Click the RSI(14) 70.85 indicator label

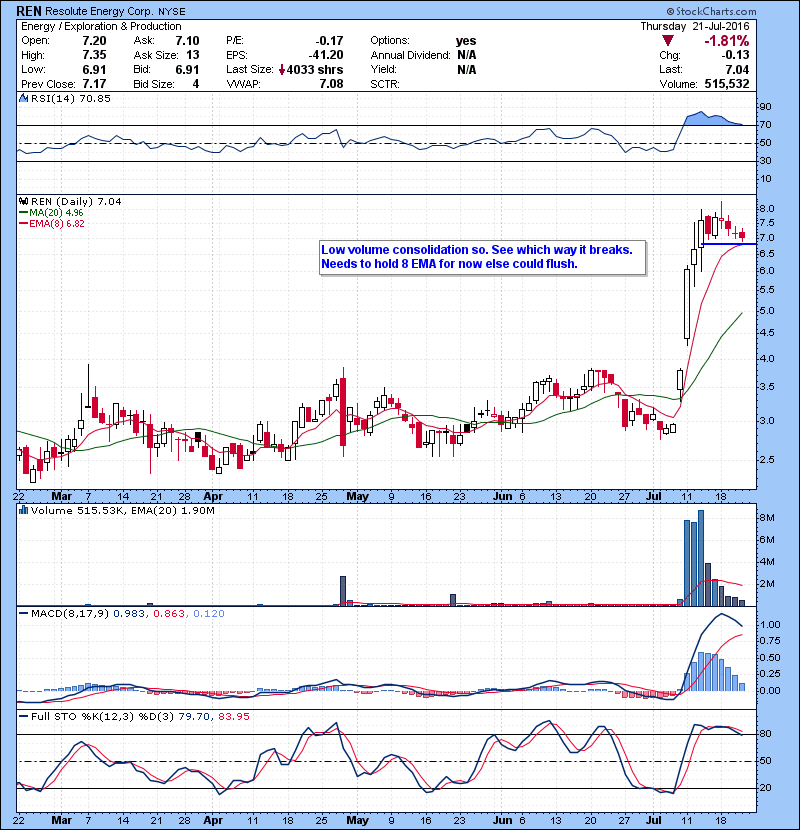[x=70, y=98]
